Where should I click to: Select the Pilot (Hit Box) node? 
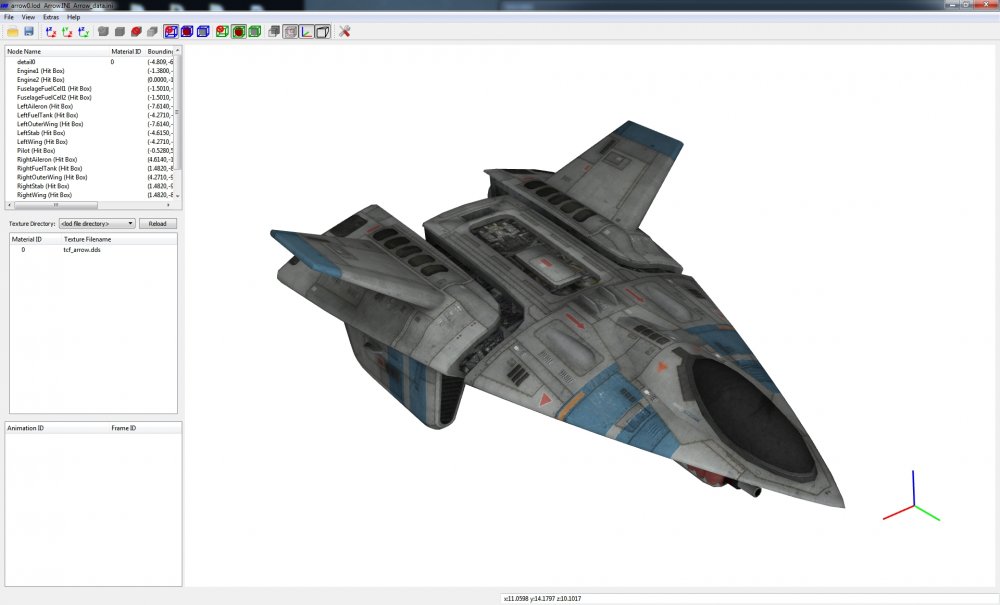[x=36, y=150]
